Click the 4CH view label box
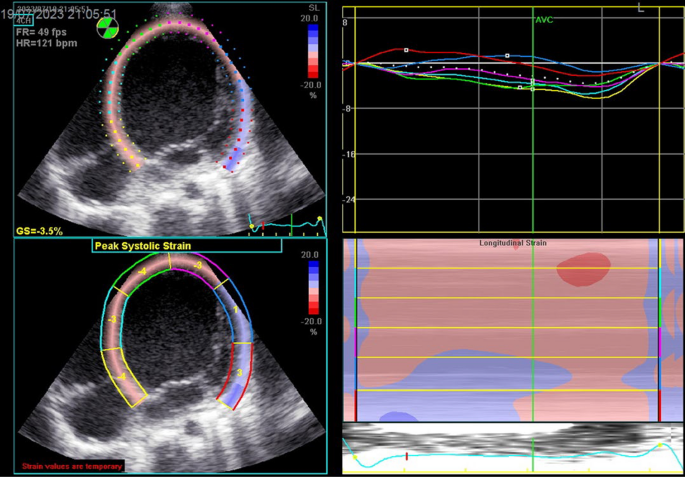 tap(24, 20)
